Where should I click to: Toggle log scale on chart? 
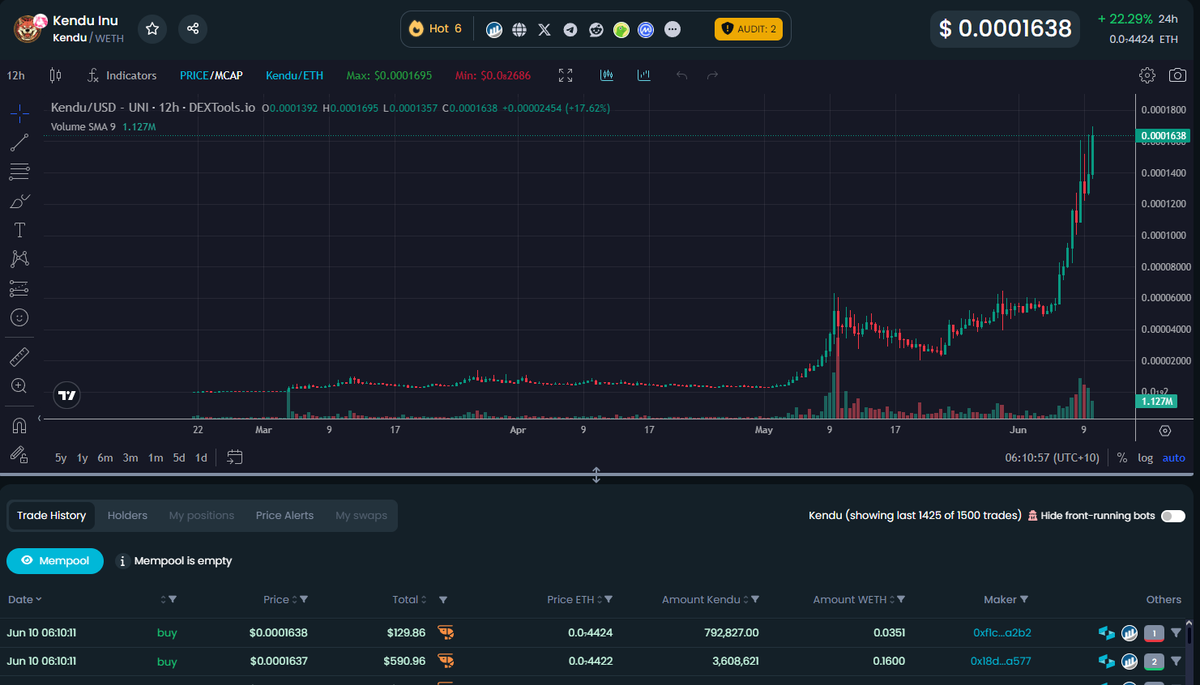(1145, 458)
